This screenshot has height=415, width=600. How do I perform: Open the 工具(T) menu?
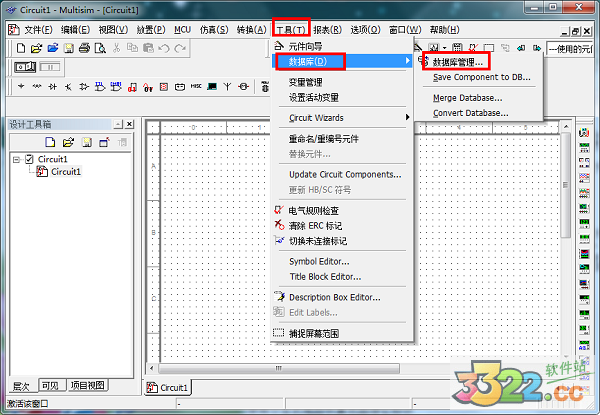click(291, 30)
